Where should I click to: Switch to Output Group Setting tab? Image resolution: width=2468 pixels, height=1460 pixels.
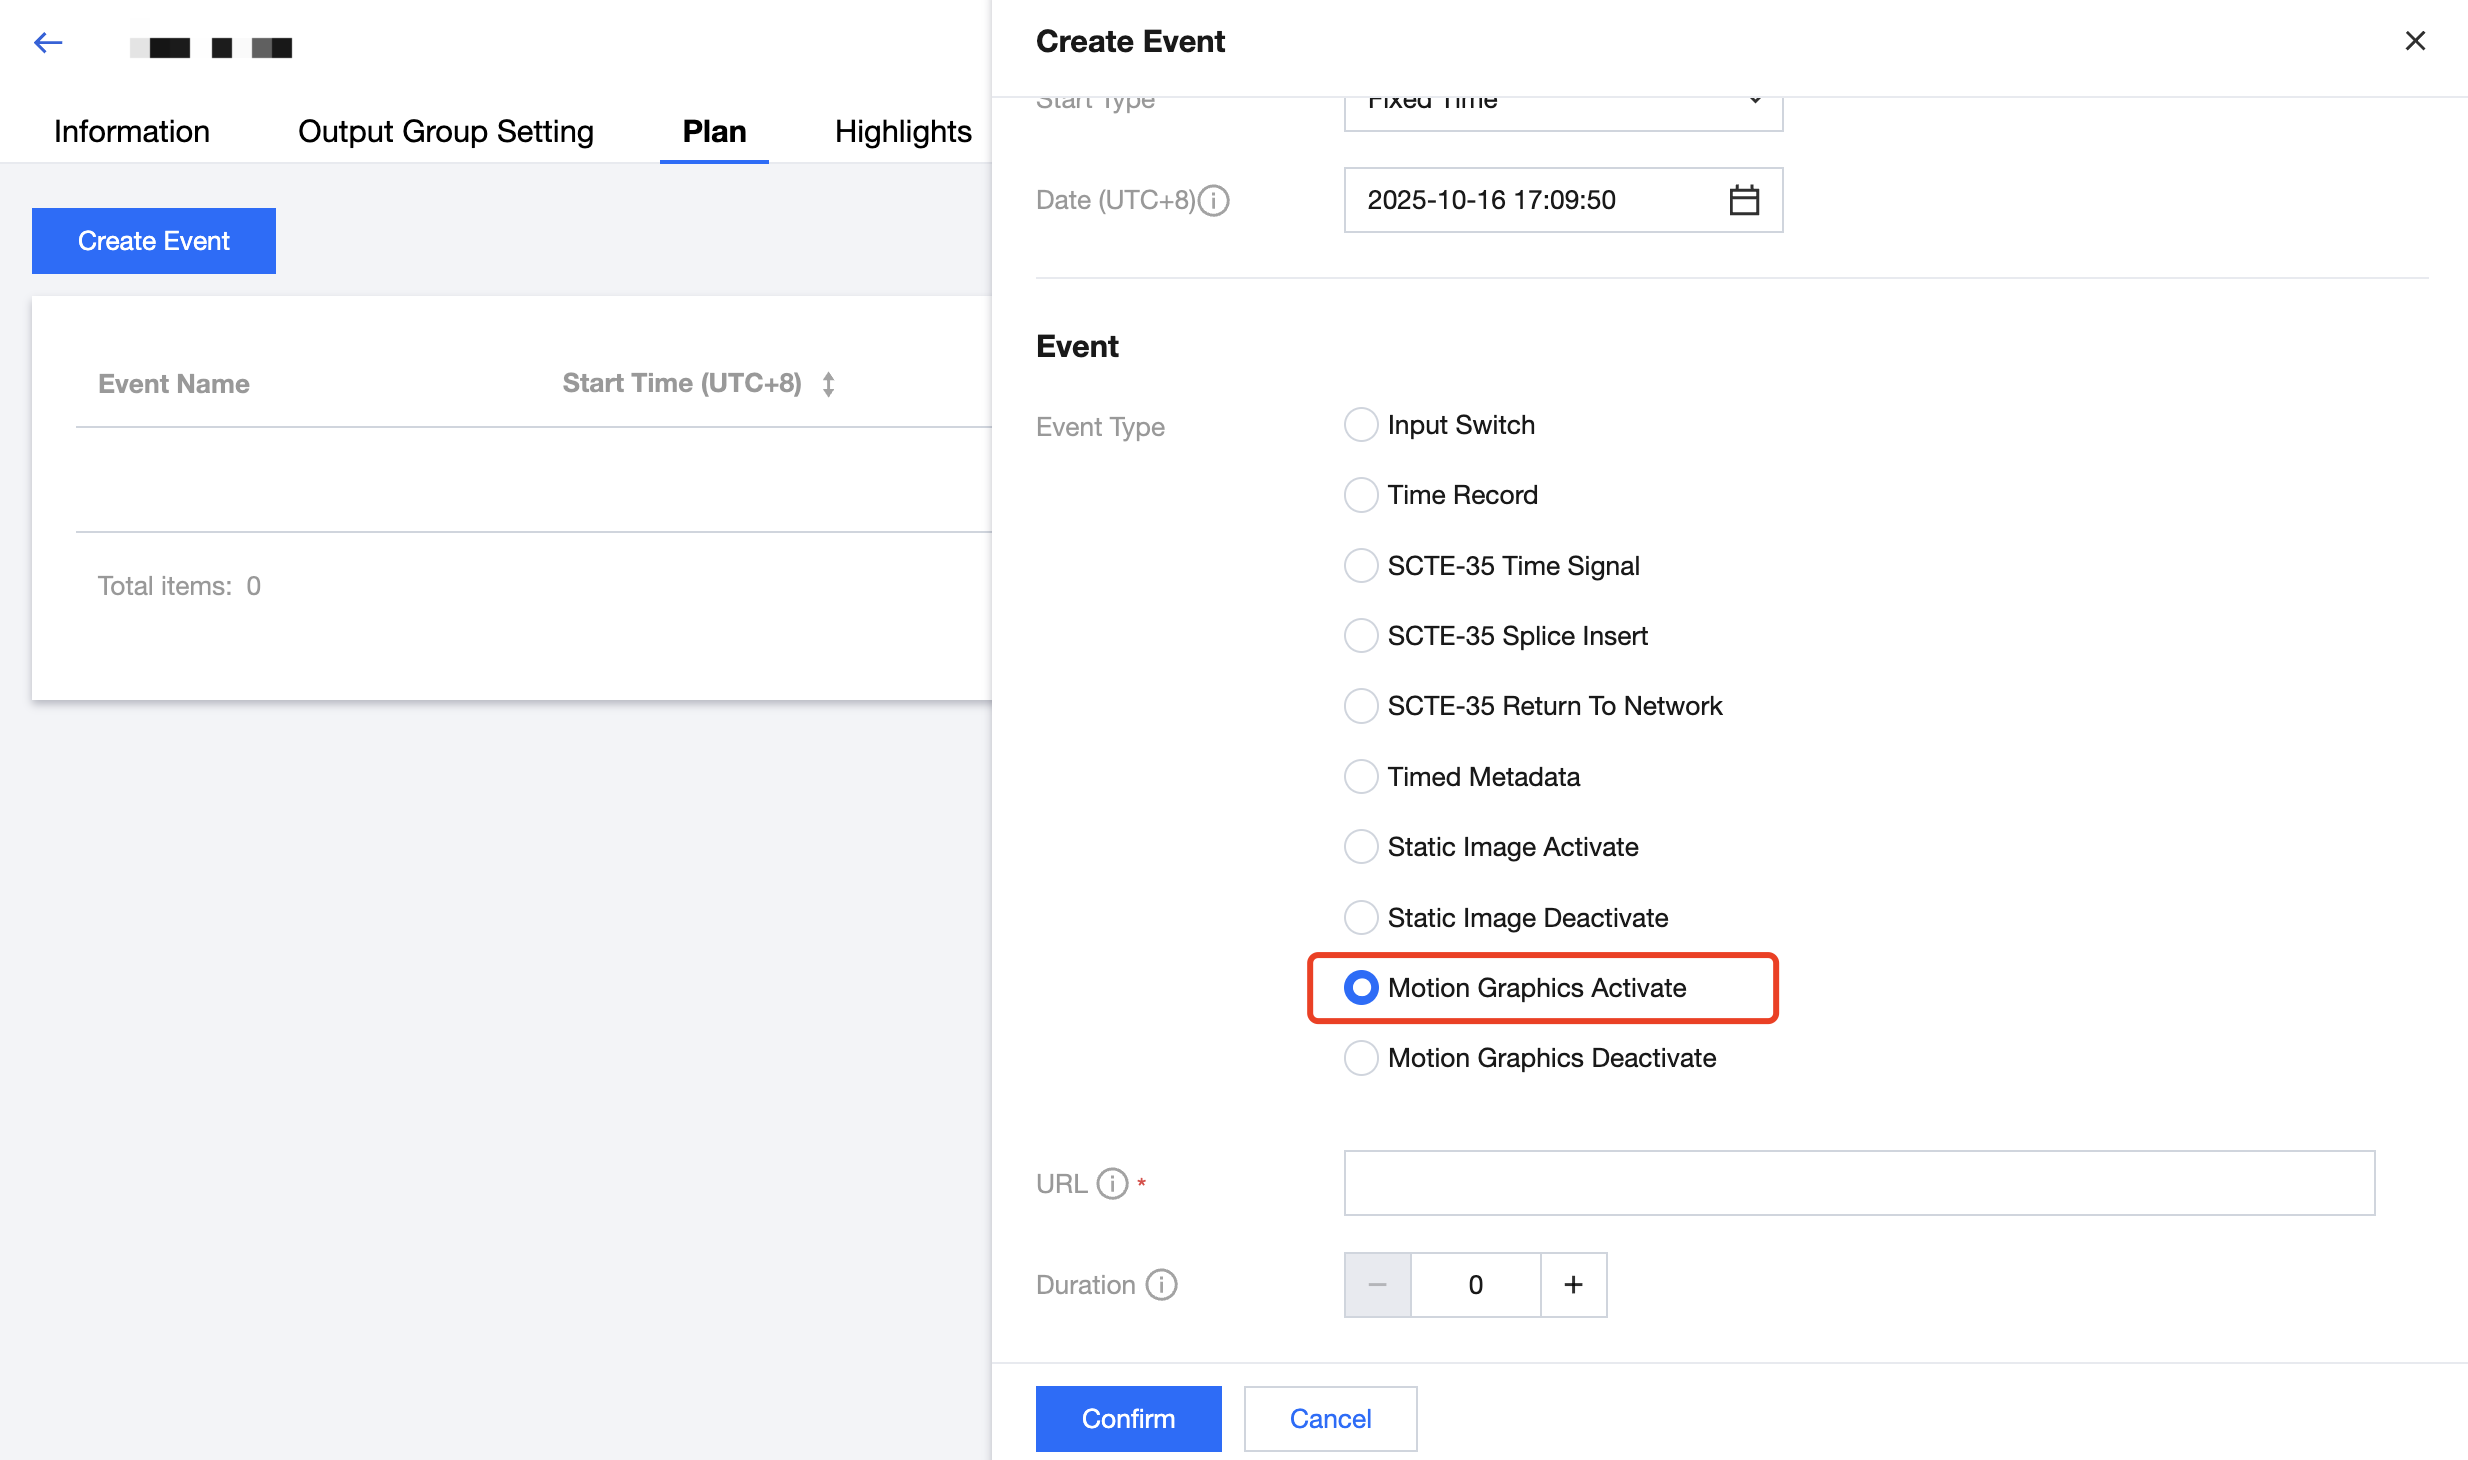446,132
